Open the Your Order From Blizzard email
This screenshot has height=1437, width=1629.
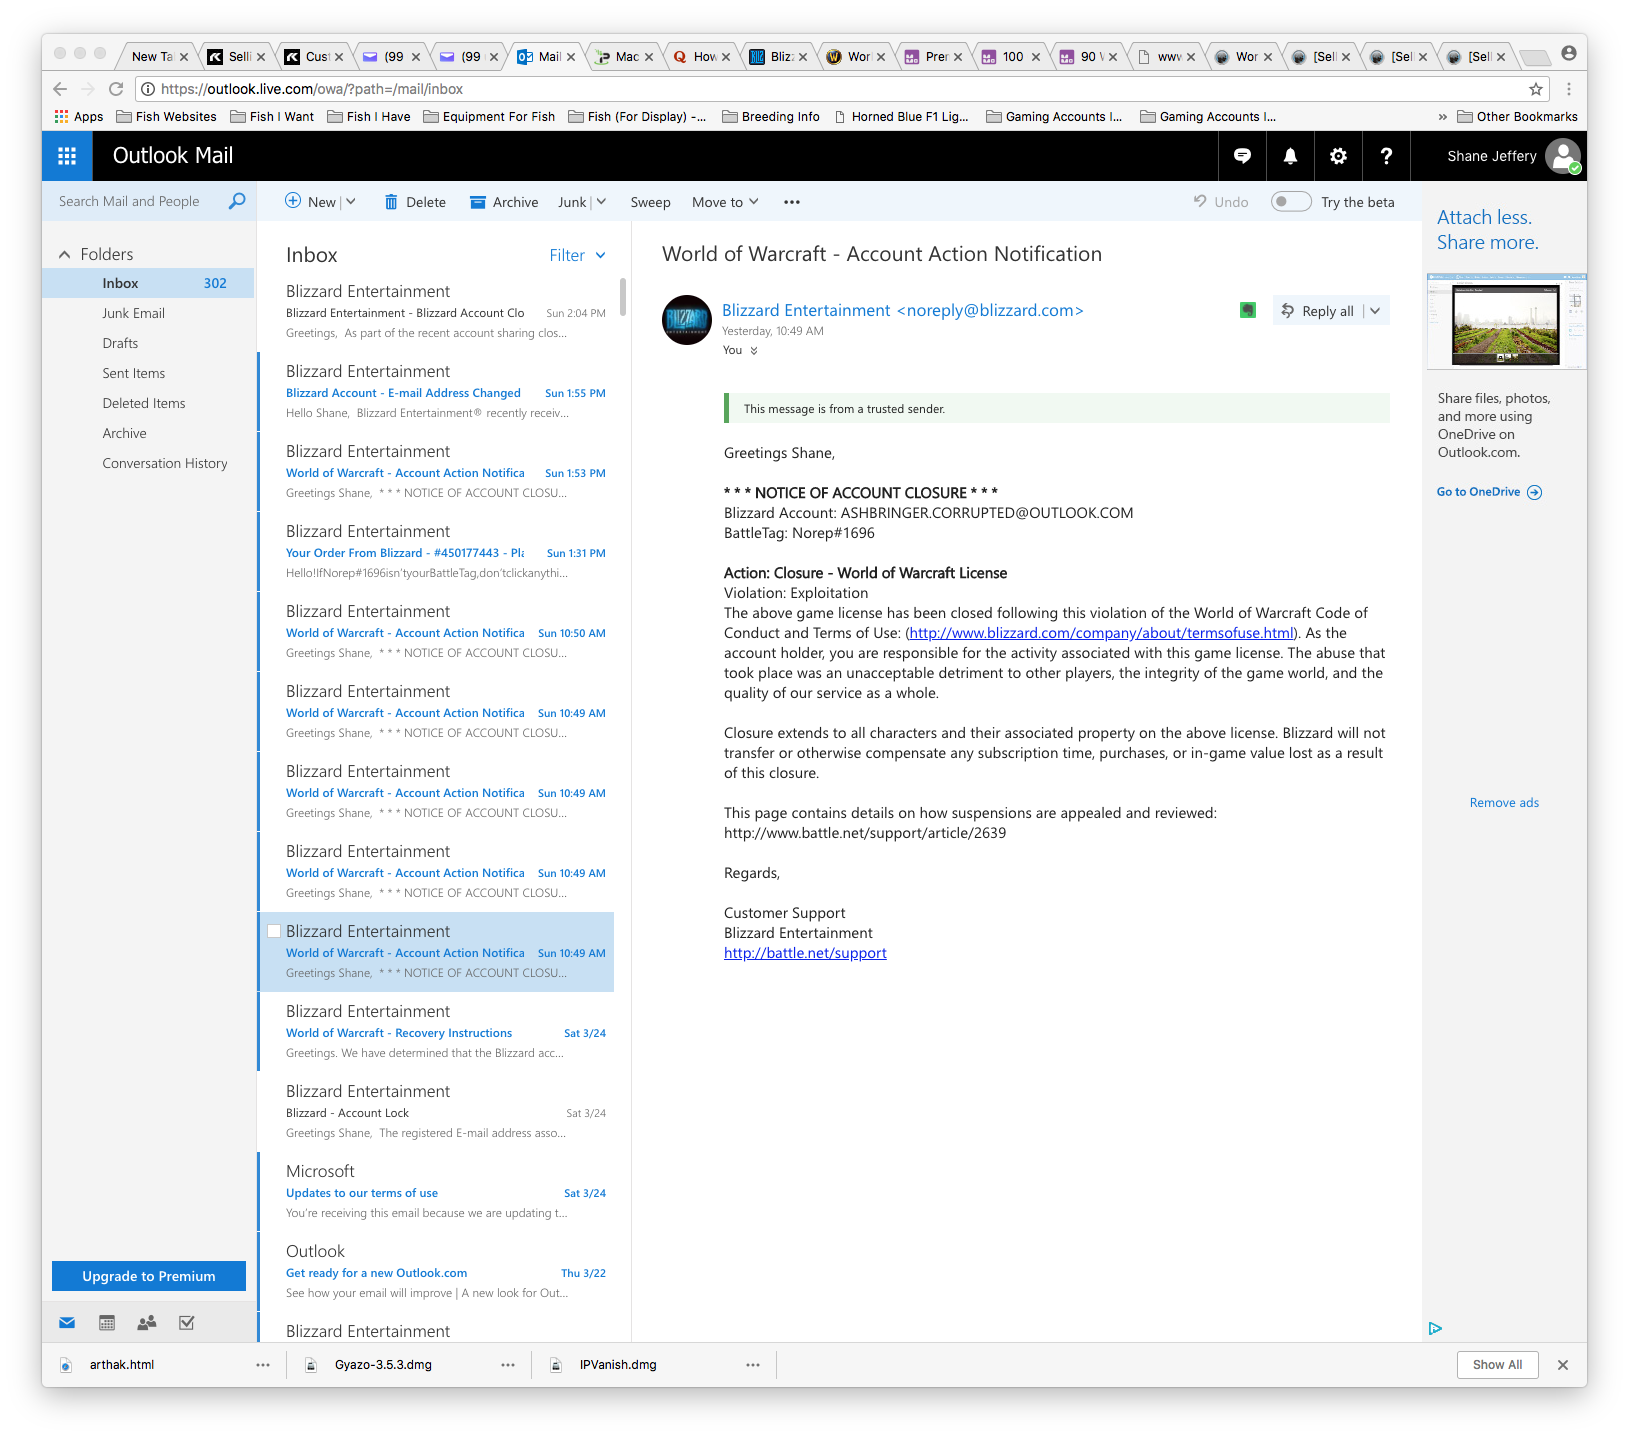pos(436,552)
